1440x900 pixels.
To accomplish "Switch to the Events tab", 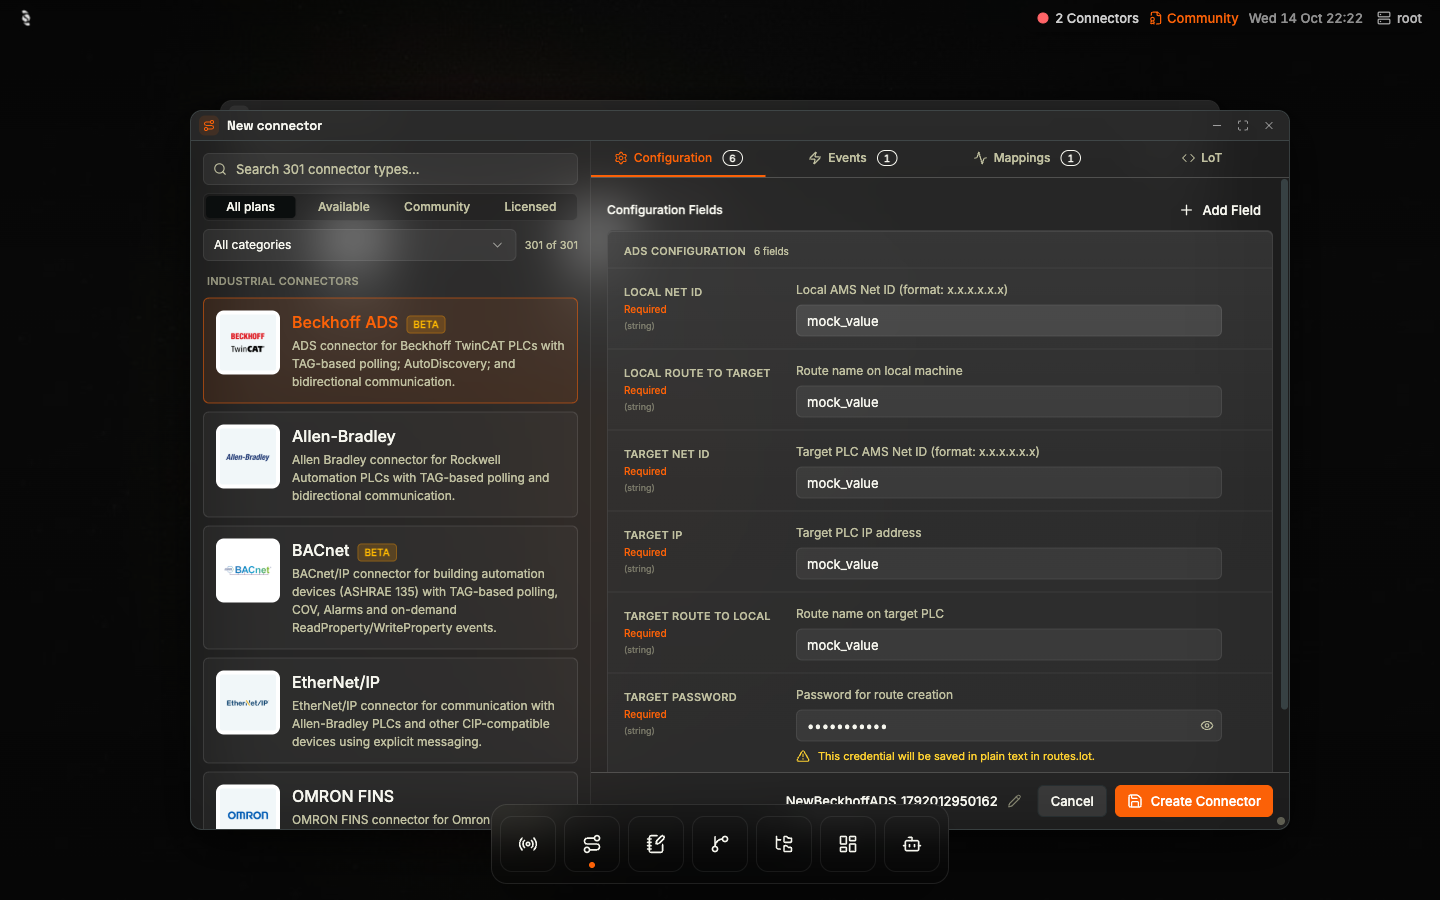I will click(x=852, y=158).
